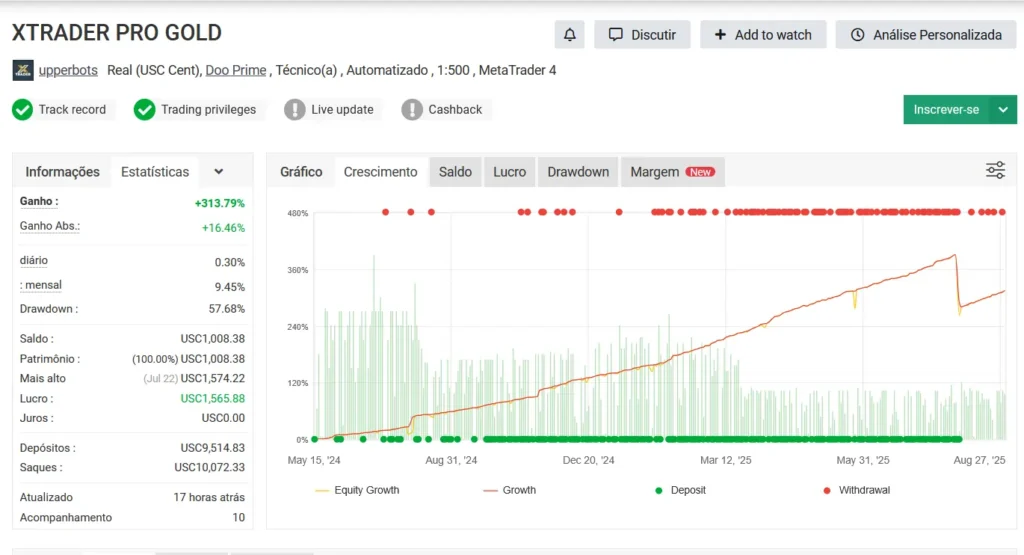
Task: Switch to the Informações tab
Action: [x=63, y=172]
